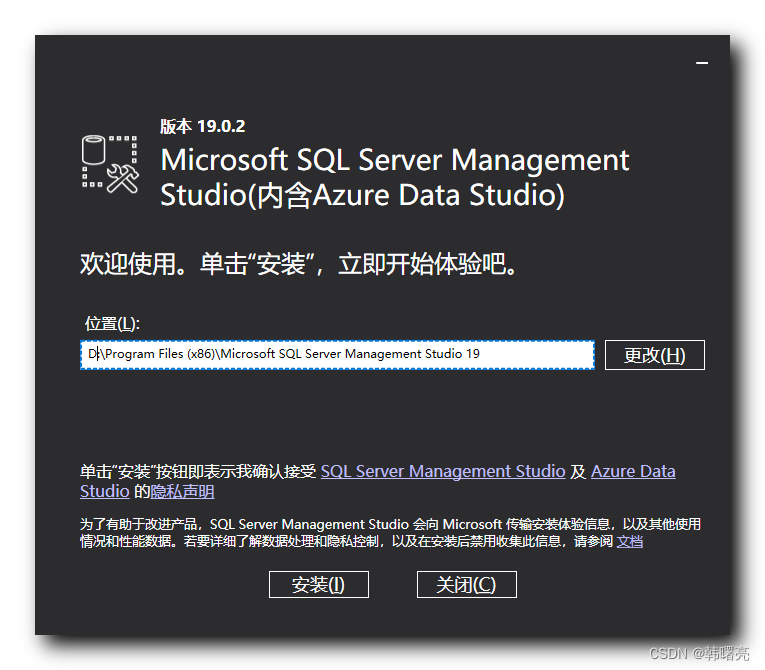Click the version text 版本 19.0.2
765x670 pixels.
202,126
